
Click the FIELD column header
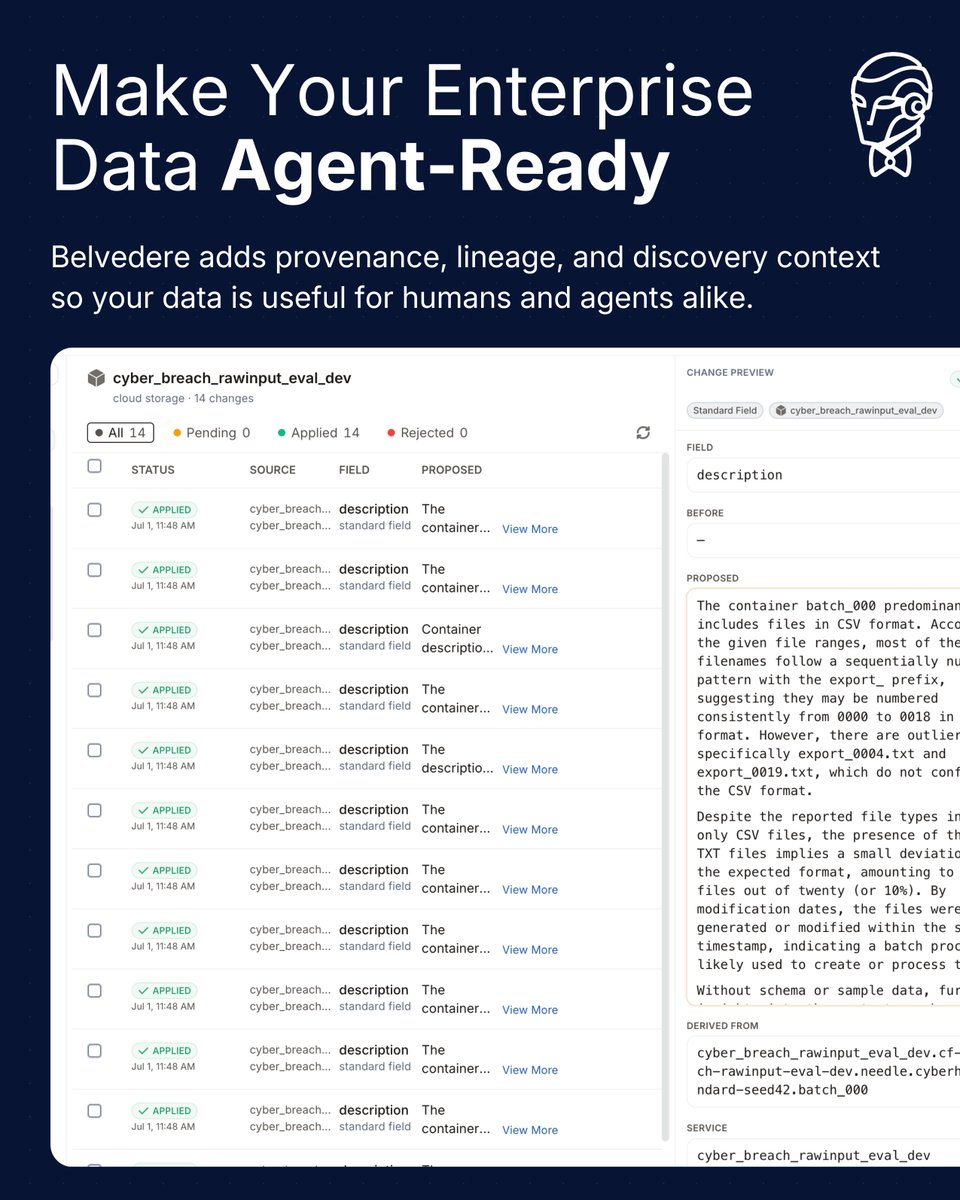(354, 470)
